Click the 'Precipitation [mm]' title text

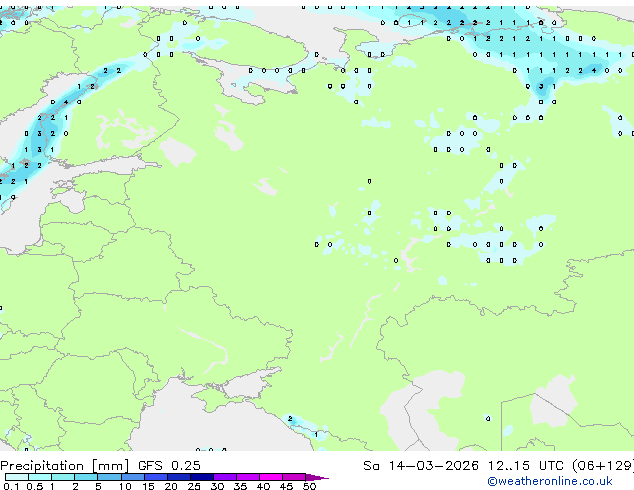click(x=65, y=466)
